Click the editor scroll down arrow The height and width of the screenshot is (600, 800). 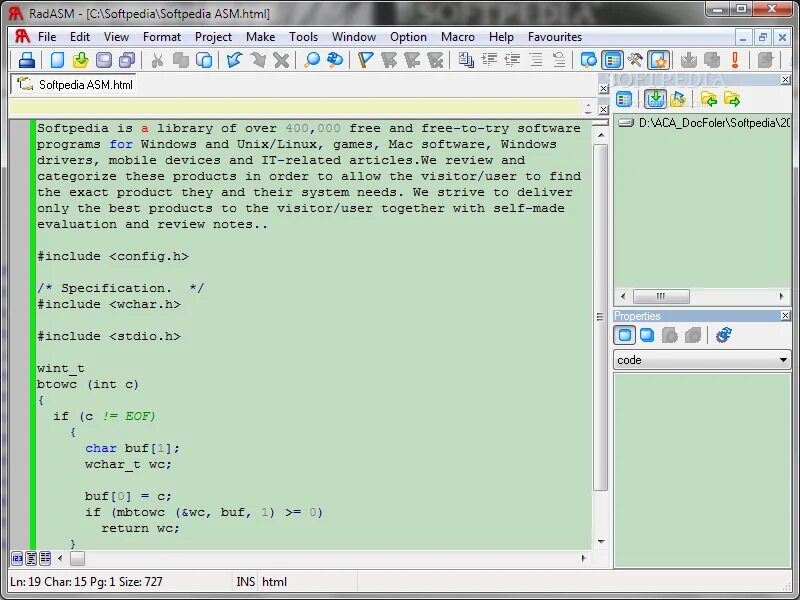(x=601, y=541)
